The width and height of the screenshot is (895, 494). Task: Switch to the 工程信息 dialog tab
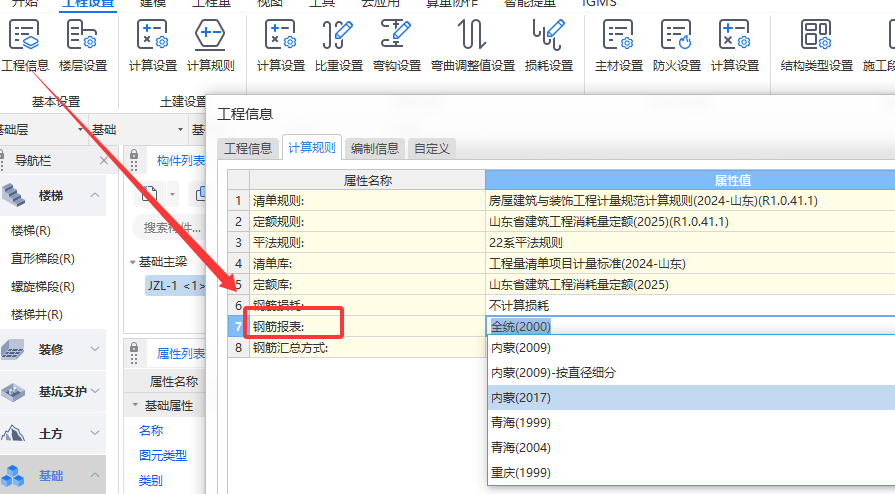point(248,148)
